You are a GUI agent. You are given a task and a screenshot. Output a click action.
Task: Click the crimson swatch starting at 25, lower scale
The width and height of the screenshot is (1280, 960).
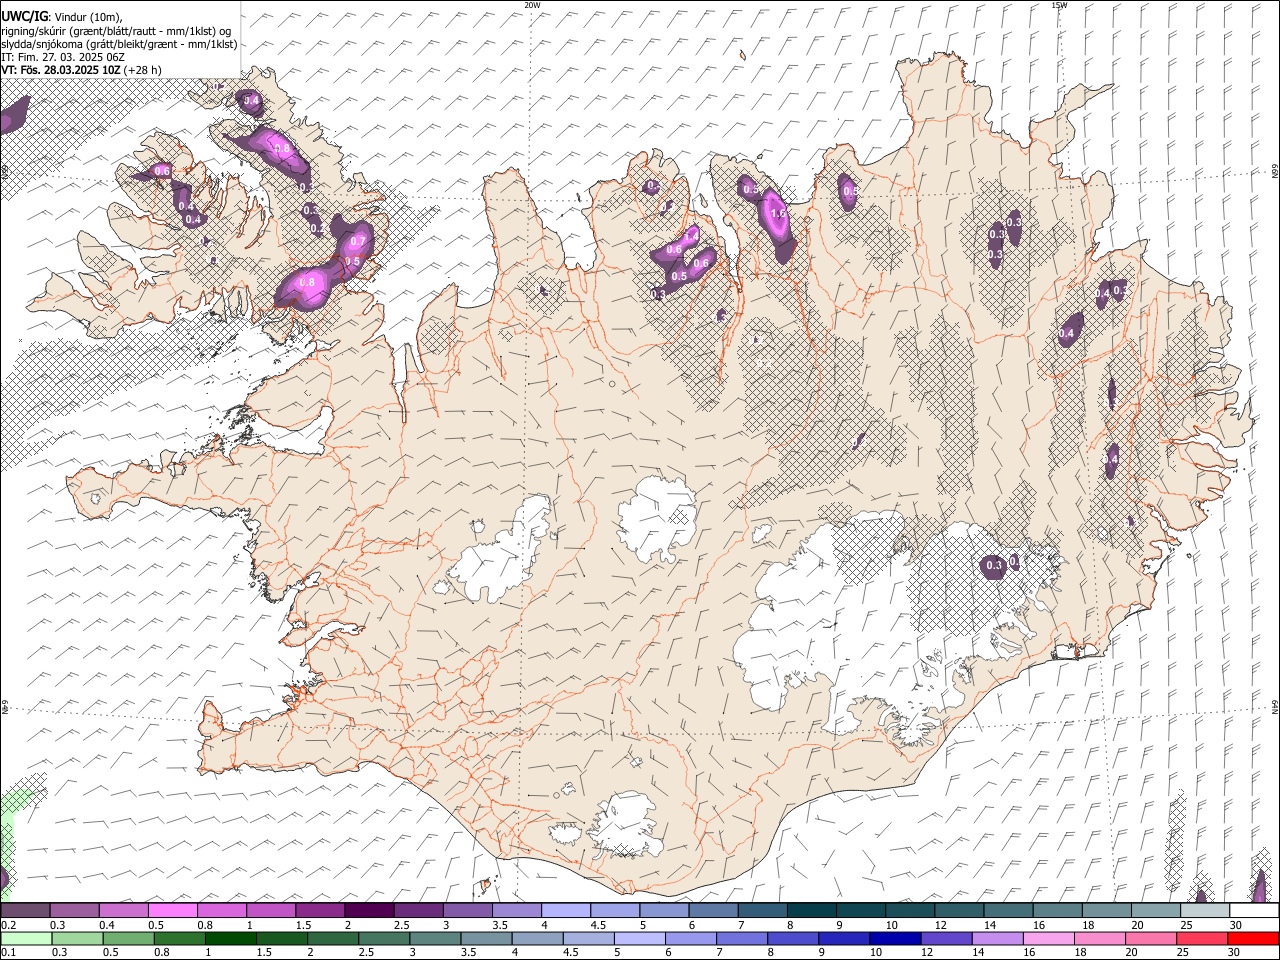1202,938
